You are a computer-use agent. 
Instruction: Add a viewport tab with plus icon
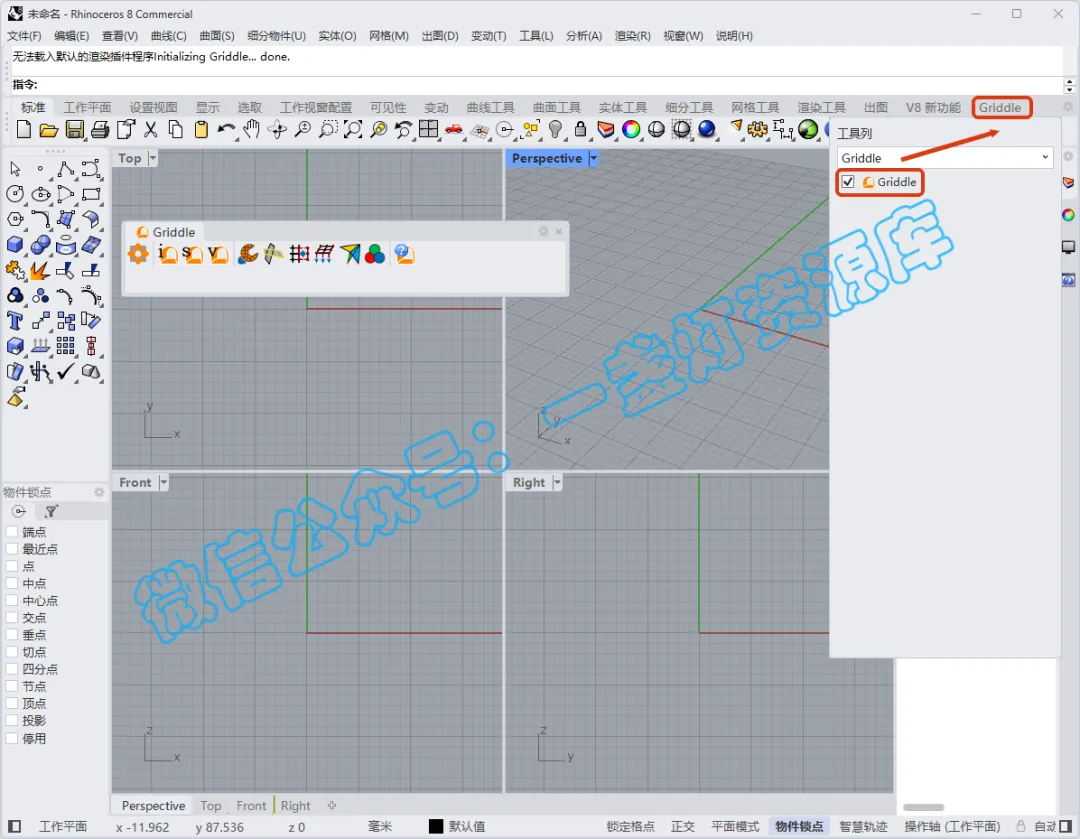[x=331, y=805]
